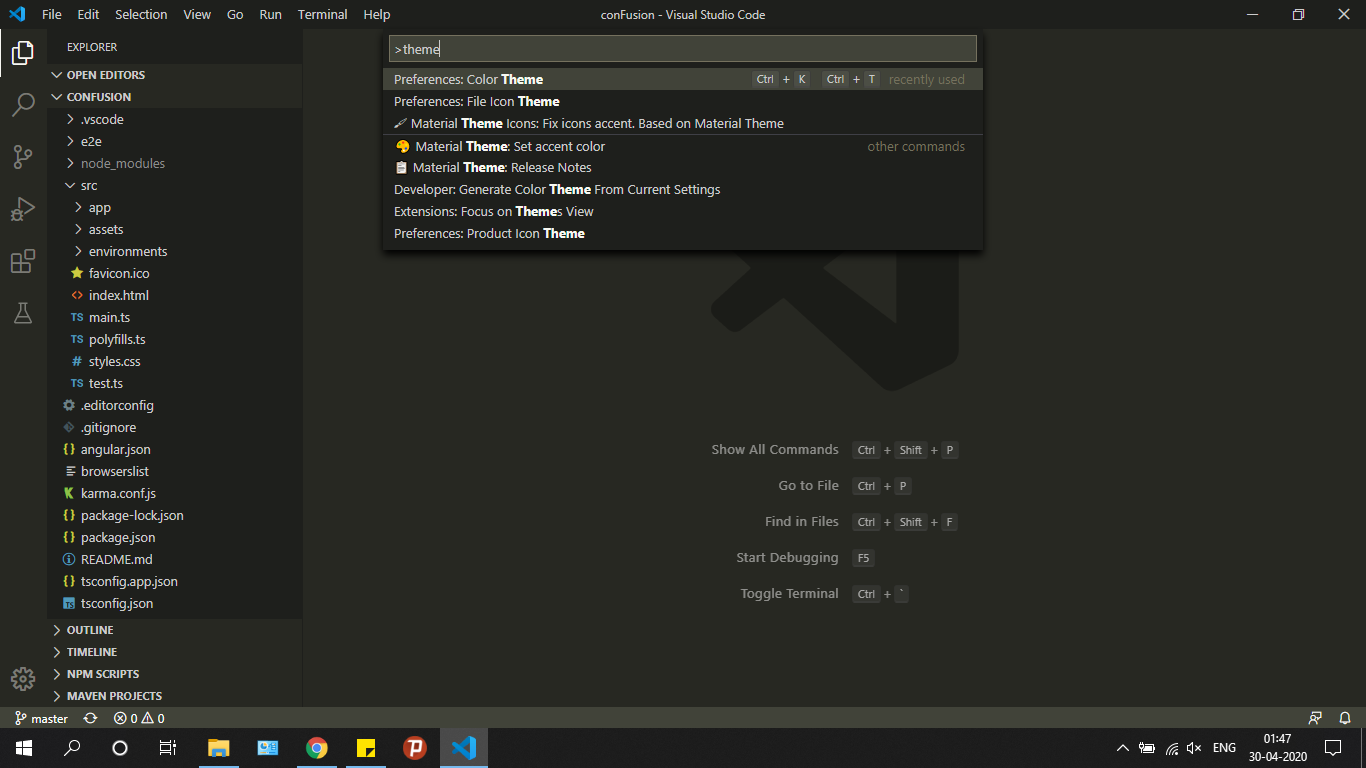Open errors and warnings count in status bar

139,718
